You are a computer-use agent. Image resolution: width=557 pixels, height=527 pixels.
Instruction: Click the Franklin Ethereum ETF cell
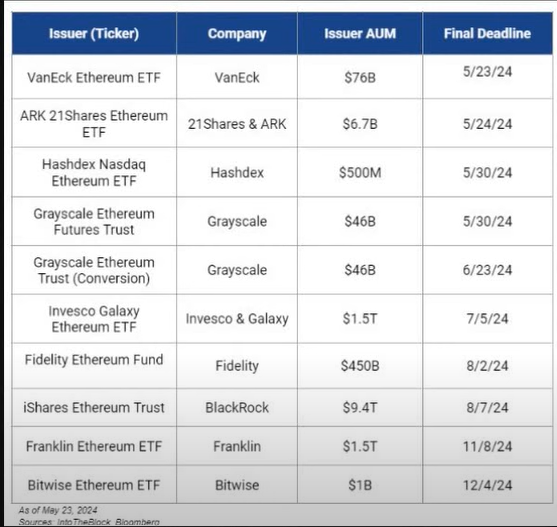94,446
